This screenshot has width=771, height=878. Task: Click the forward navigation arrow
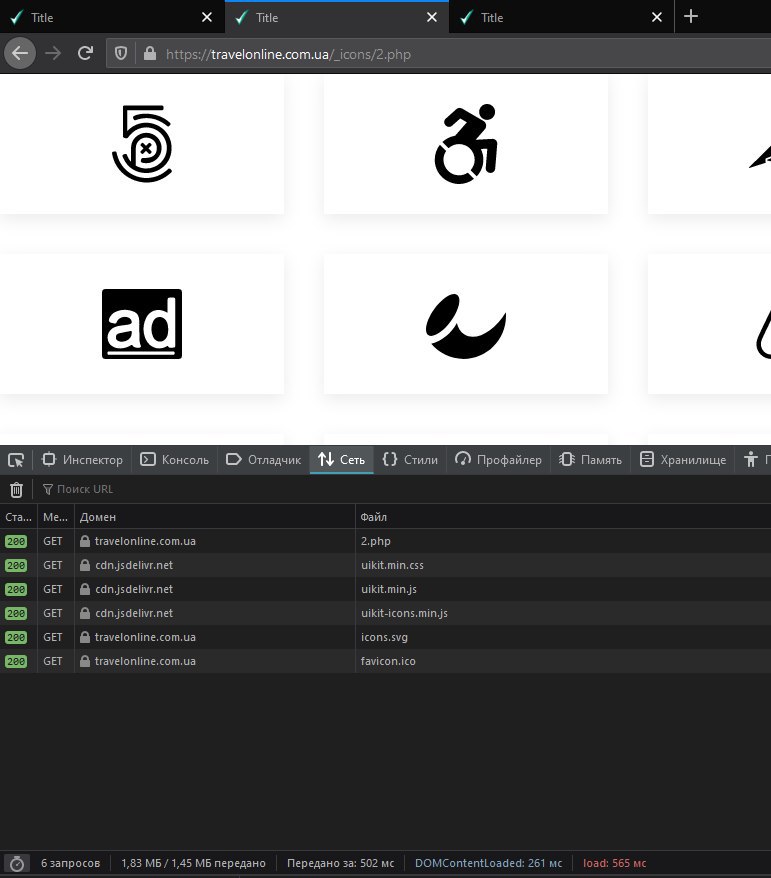[53, 54]
